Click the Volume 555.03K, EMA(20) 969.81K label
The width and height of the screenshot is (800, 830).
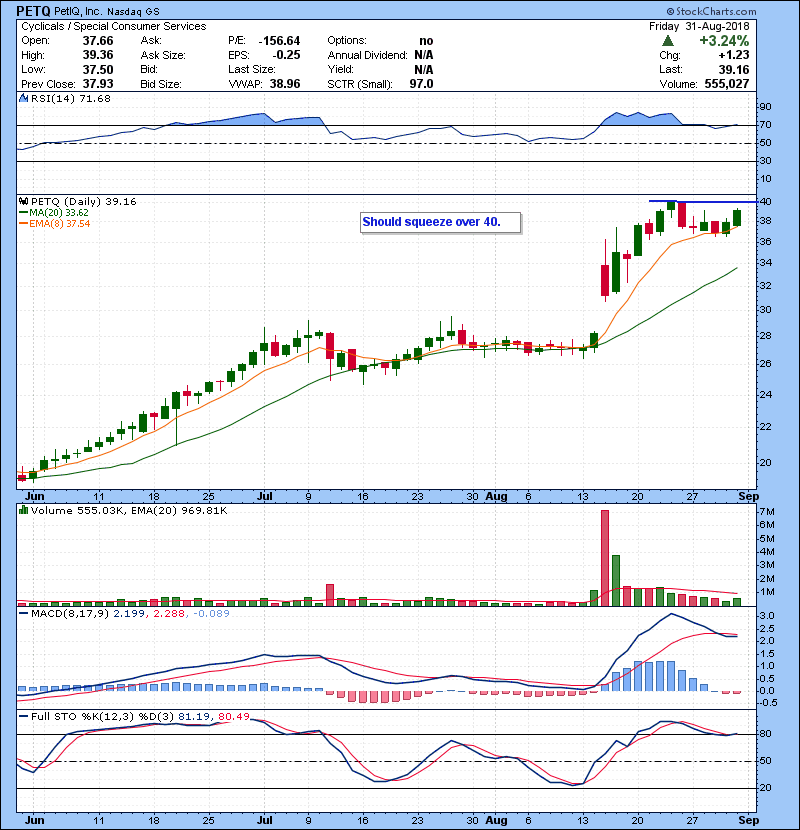click(x=129, y=510)
